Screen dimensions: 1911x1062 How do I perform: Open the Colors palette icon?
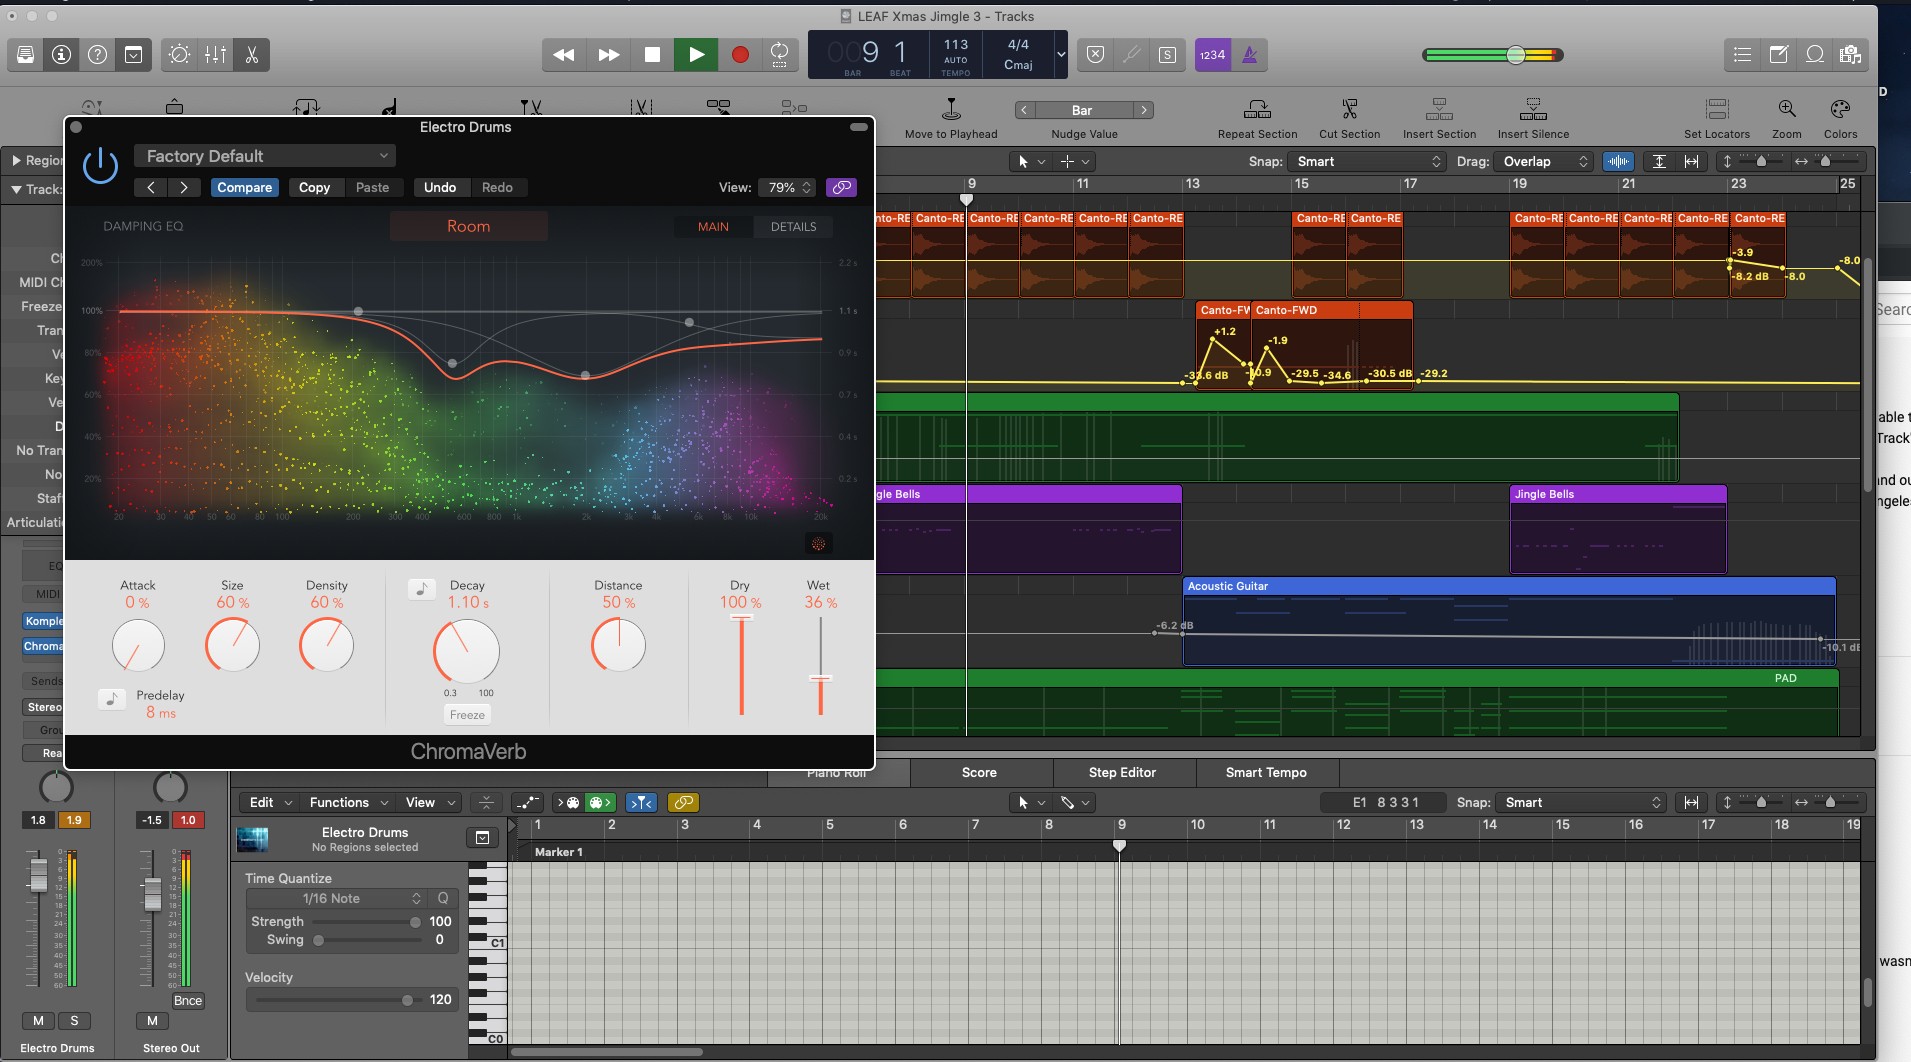tap(1839, 110)
